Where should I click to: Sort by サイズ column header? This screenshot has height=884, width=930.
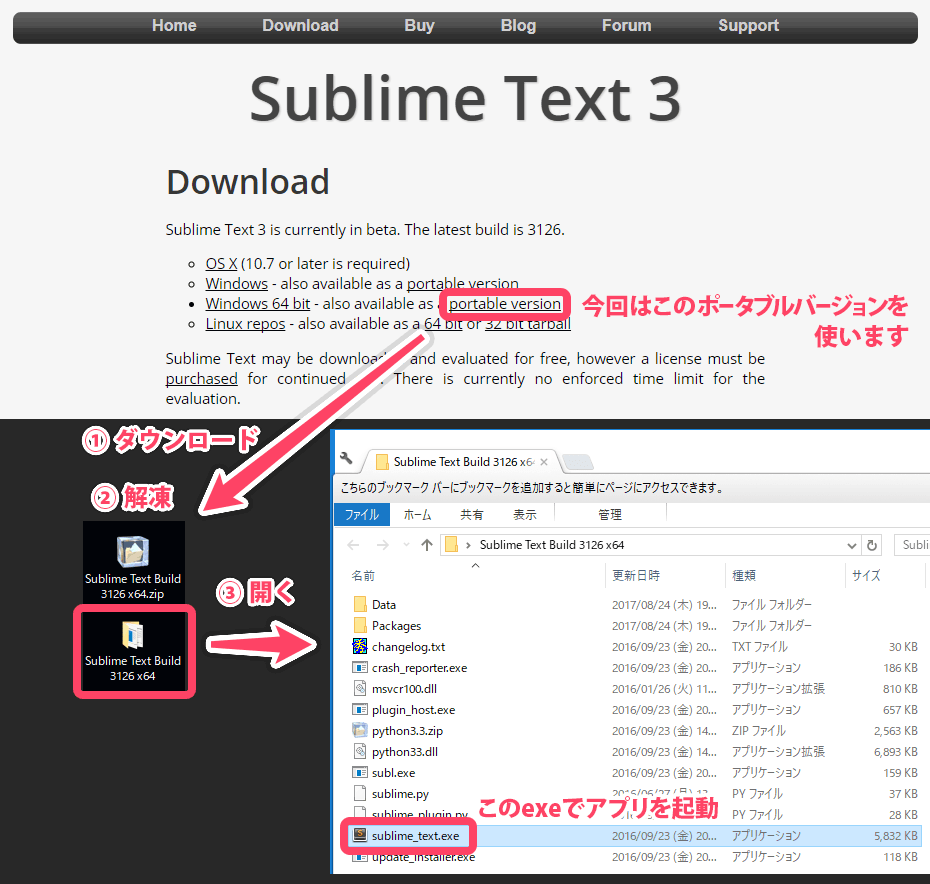click(866, 575)
